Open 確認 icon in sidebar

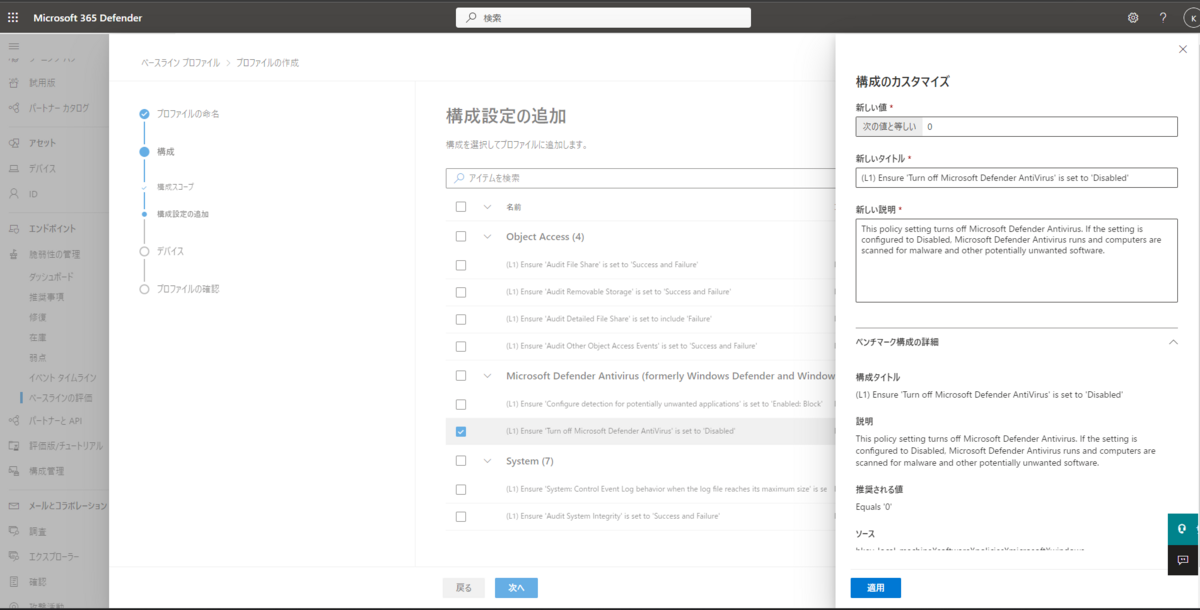pyautogui.click(x=14, y=581)
